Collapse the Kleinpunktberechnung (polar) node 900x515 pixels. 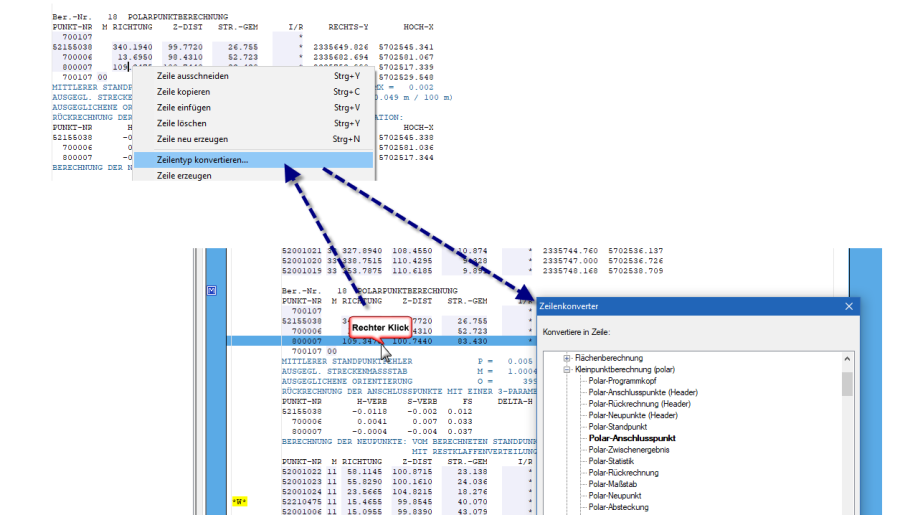pyautogui.click(x=567, y=369)
